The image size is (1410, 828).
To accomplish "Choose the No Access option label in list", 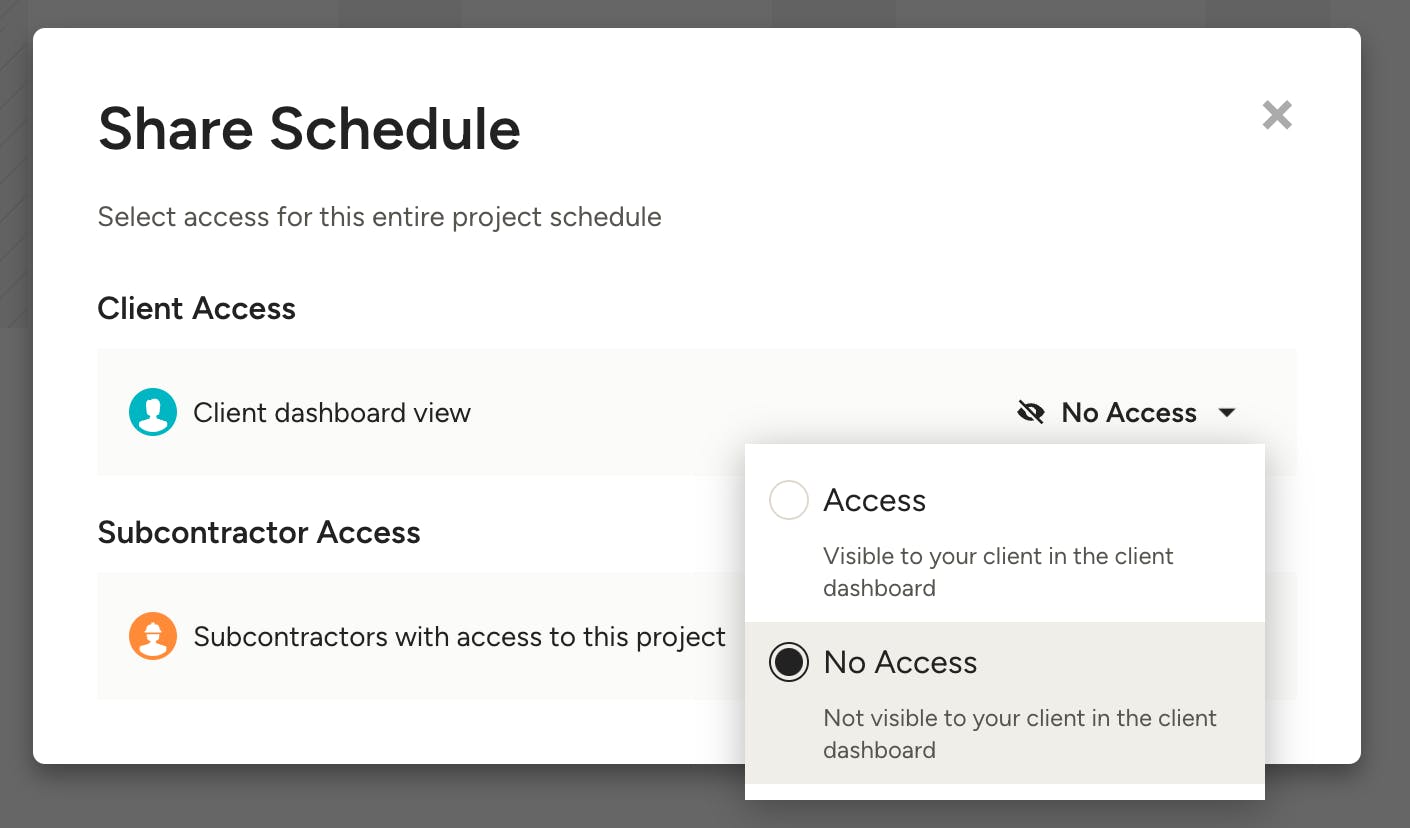I will click(x=900, y=662).
